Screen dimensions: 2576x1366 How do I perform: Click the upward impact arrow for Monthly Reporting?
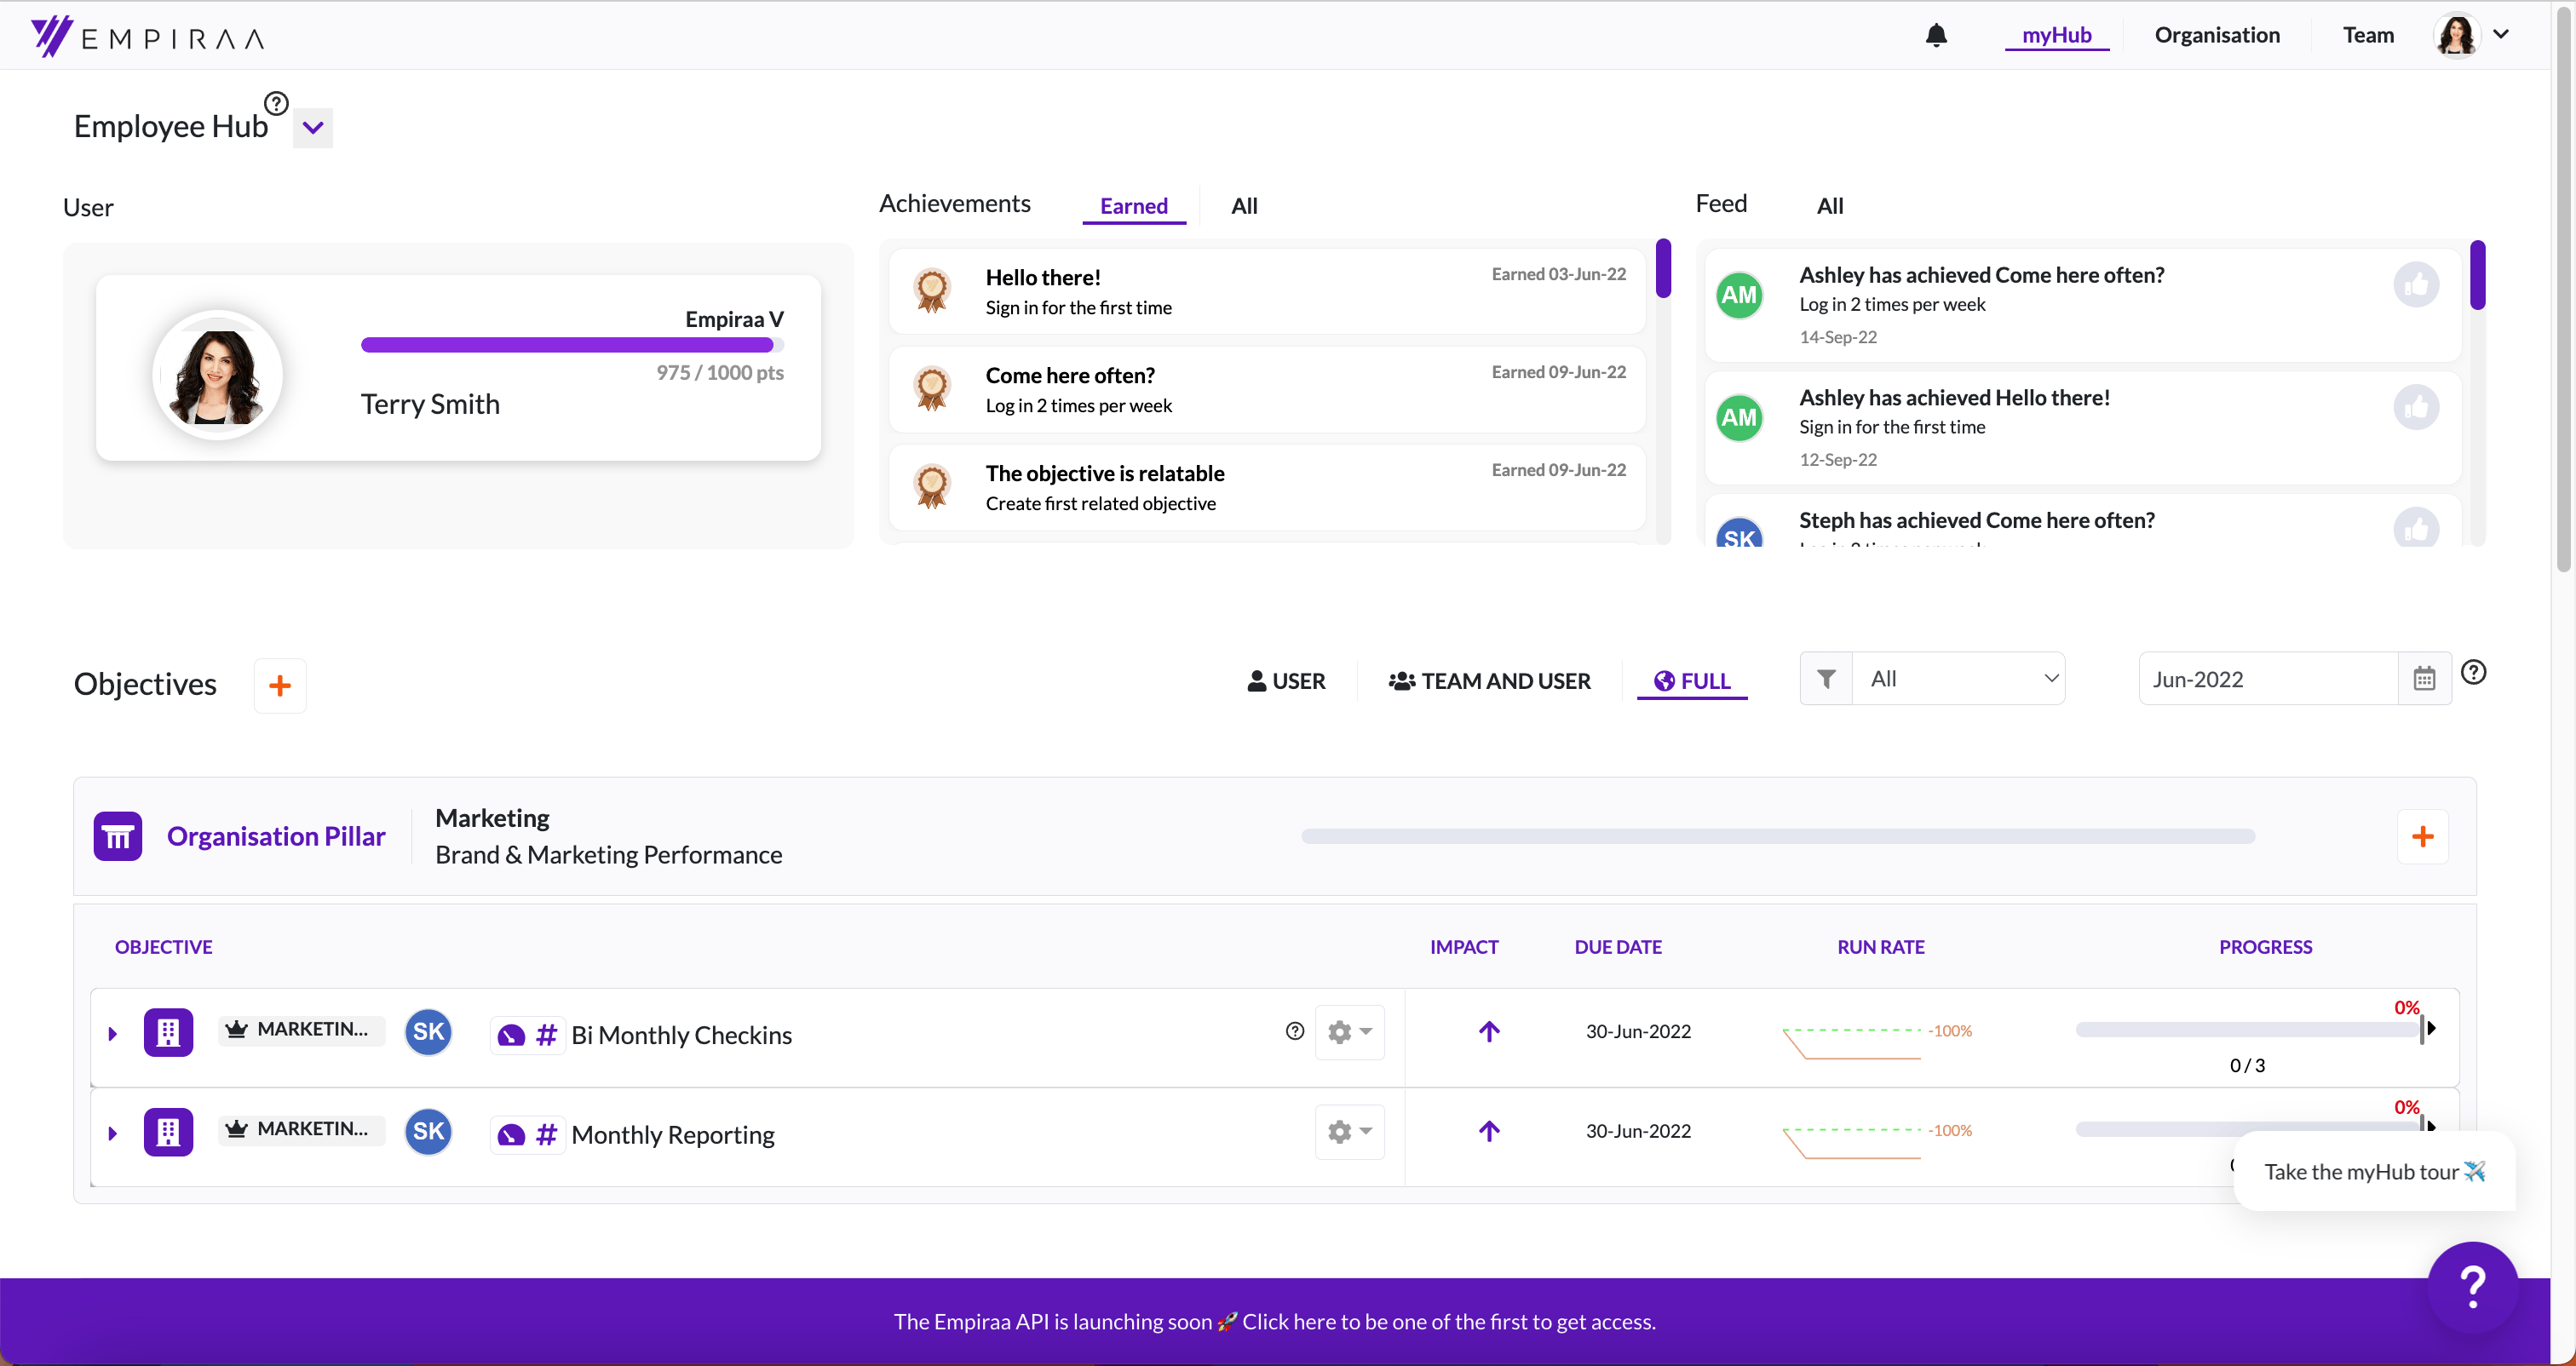tap(1489, 1131)
